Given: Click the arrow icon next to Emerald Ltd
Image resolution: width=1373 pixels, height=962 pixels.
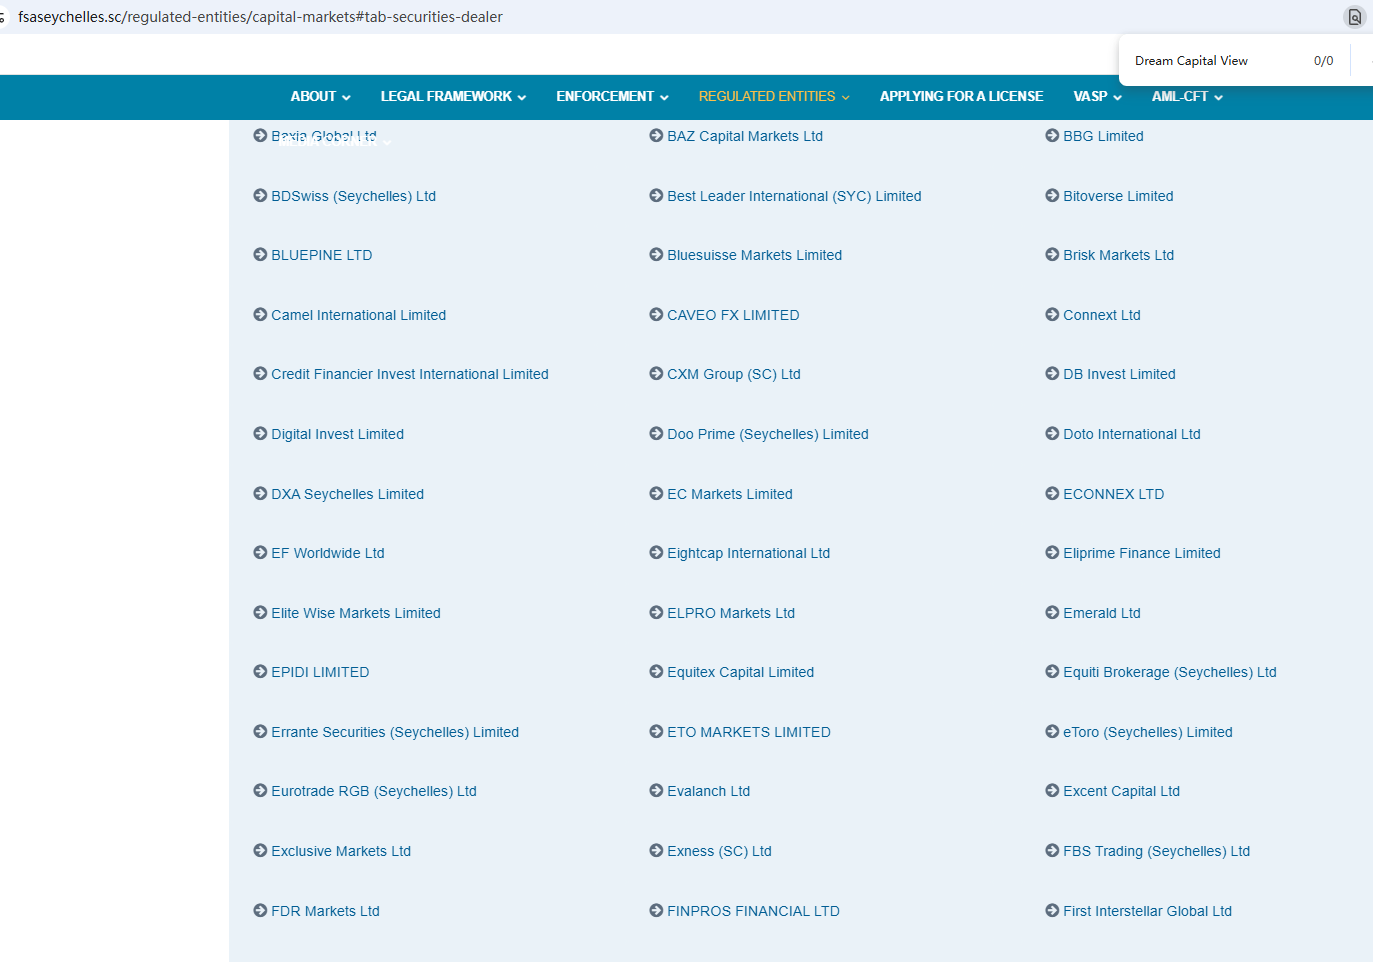Looking at the screenshot, I should click(1052, 613).
